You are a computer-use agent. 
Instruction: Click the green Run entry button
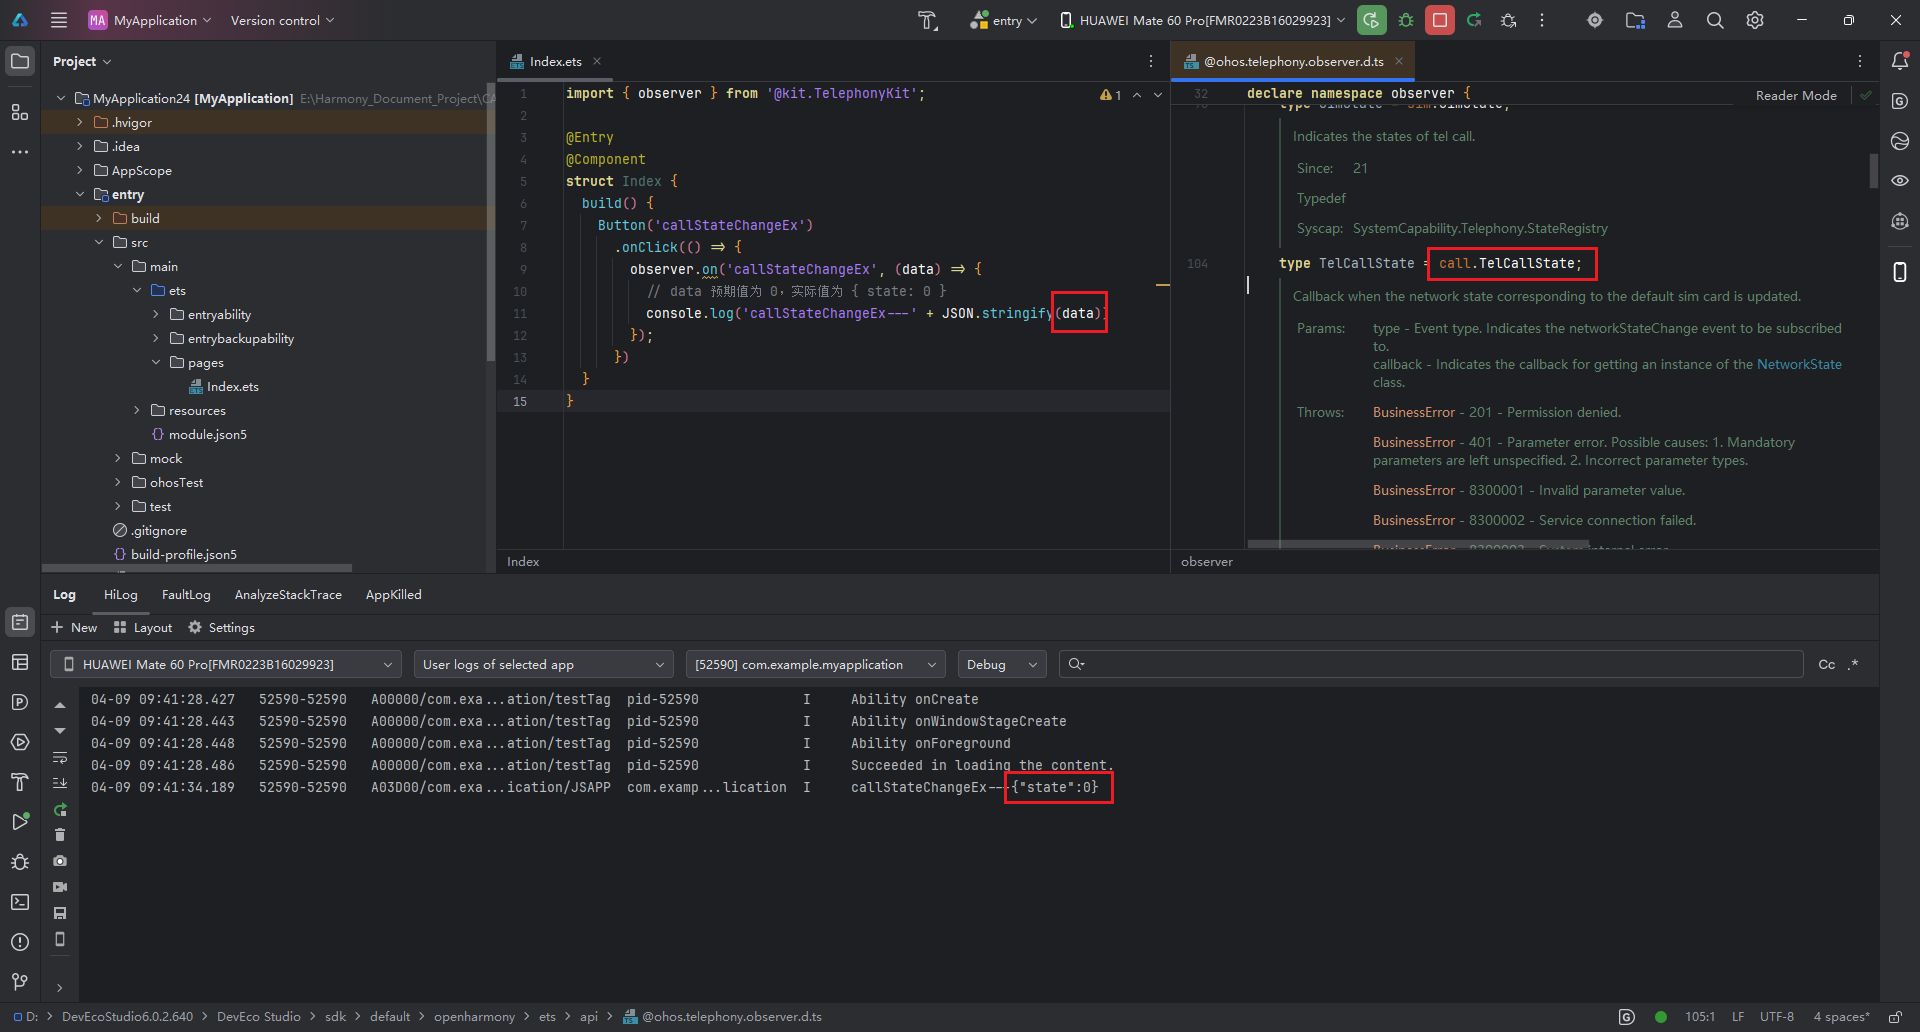pos(1371,20)
